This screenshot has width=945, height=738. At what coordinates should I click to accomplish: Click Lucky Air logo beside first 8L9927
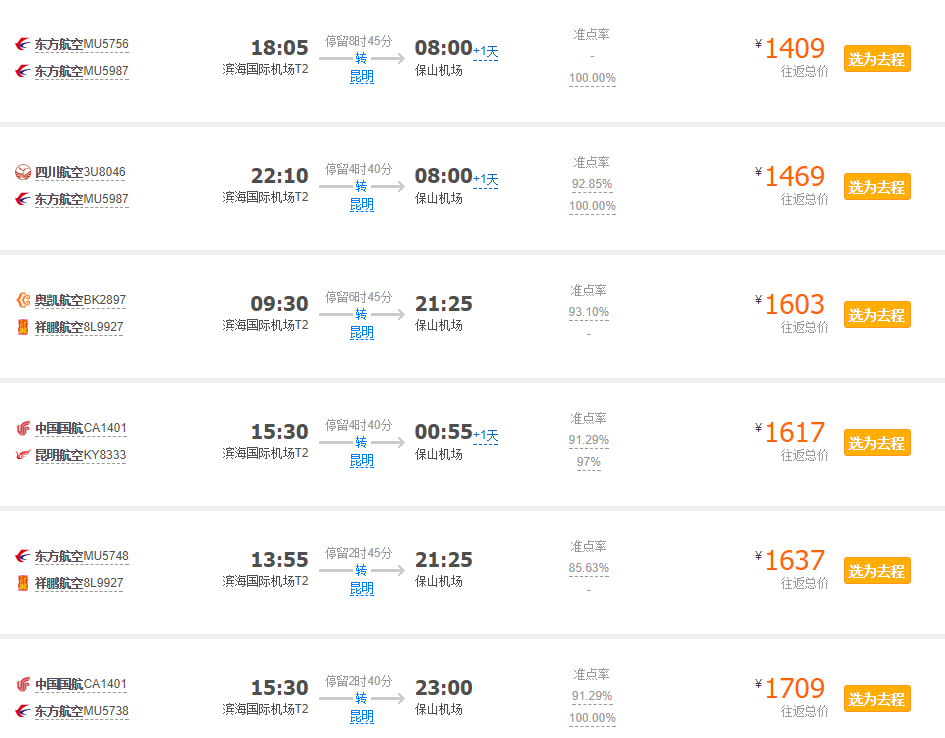tap(23, 327)
